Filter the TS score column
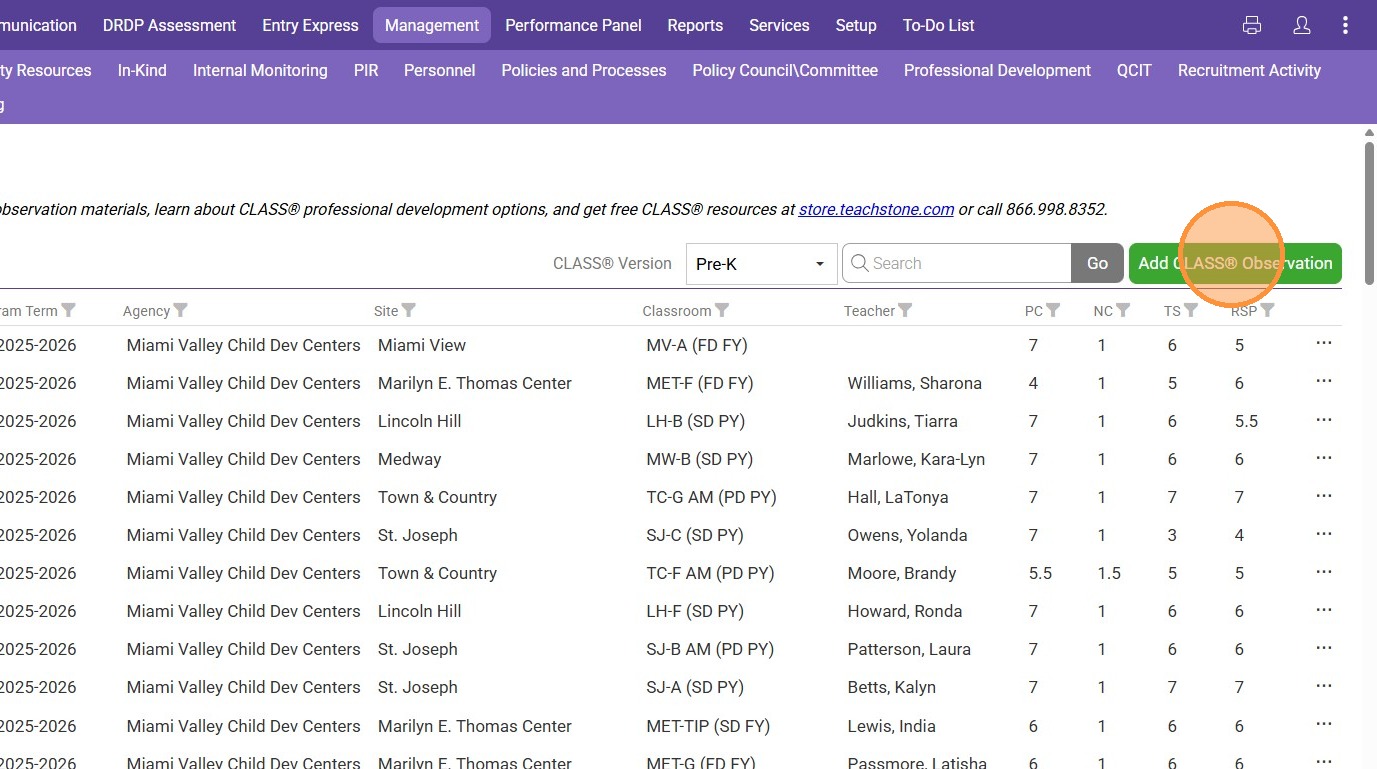Image resolution: width=1377 pixels, height=769 pixels. coord(1191,311)
